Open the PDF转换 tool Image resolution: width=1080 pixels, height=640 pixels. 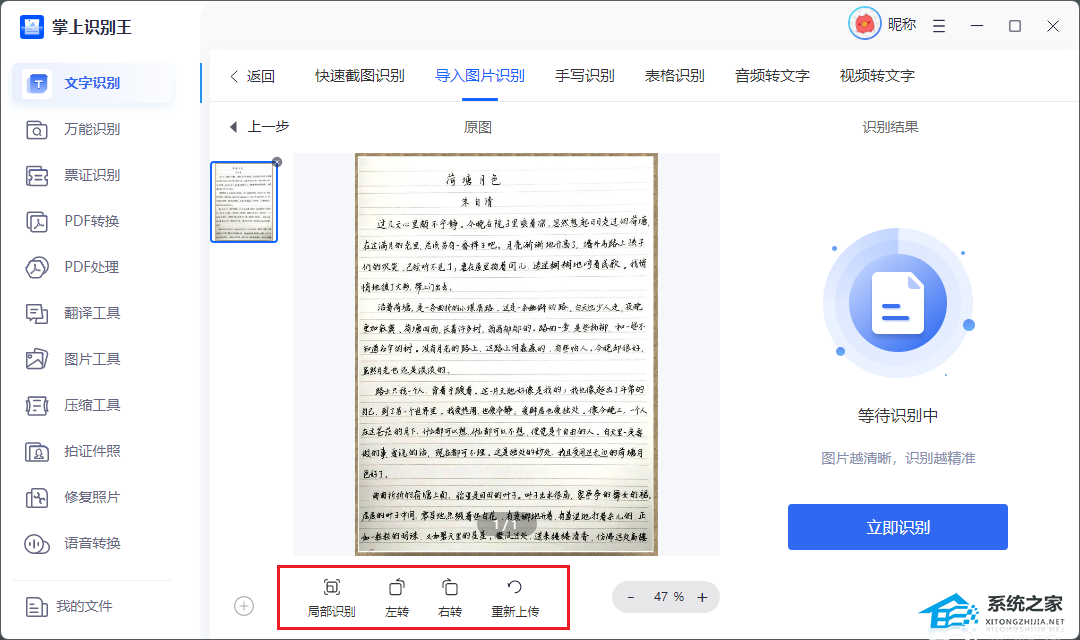pos(92,221)
